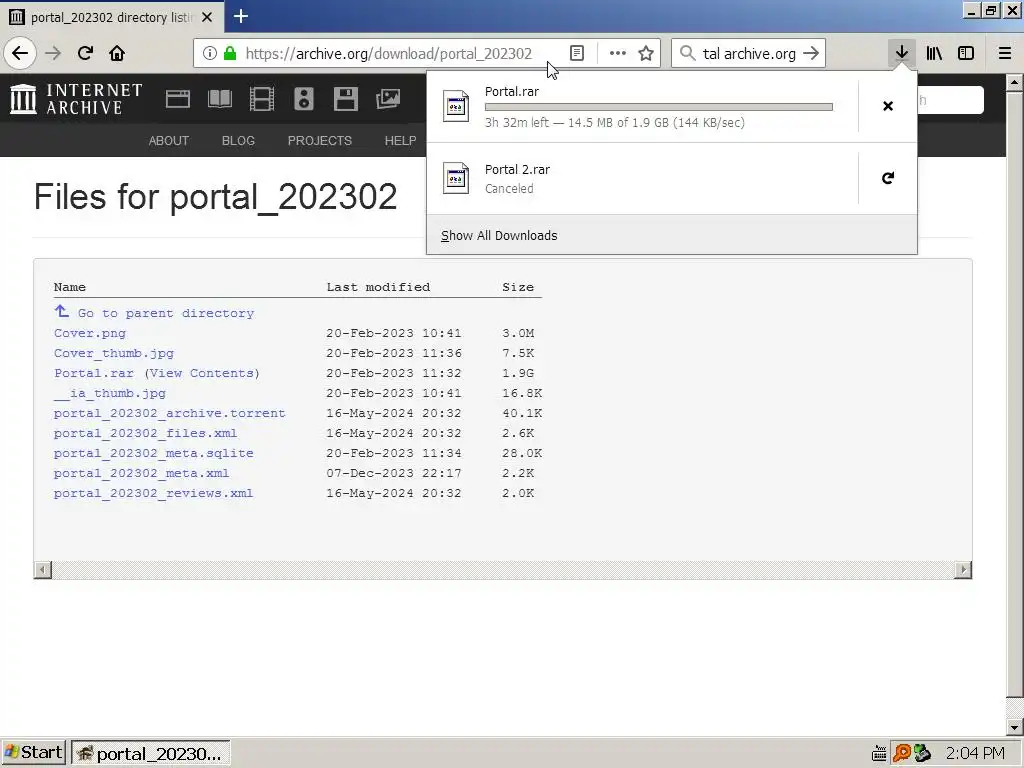Open portal_202302_meta.xml link
This screenshot has width=1024, height=768.
(x=142, y=473)
